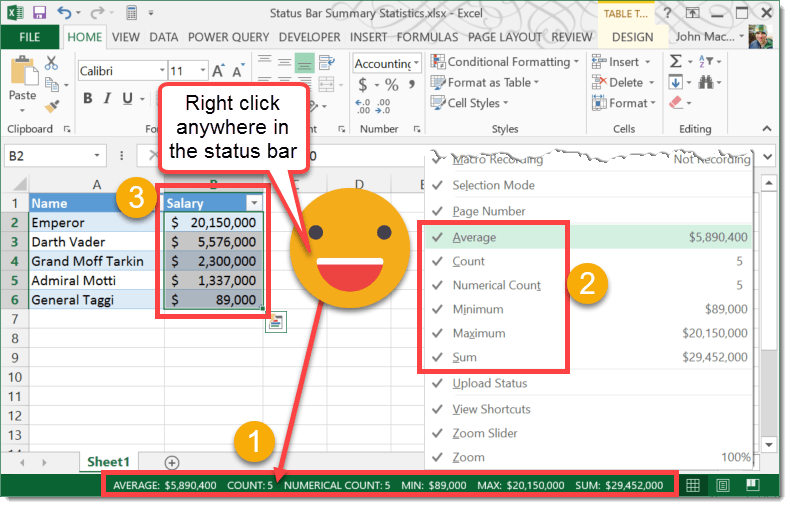790x507 pixels.
Task: Add a new sheet with the plus button
Action: (172, 463)
